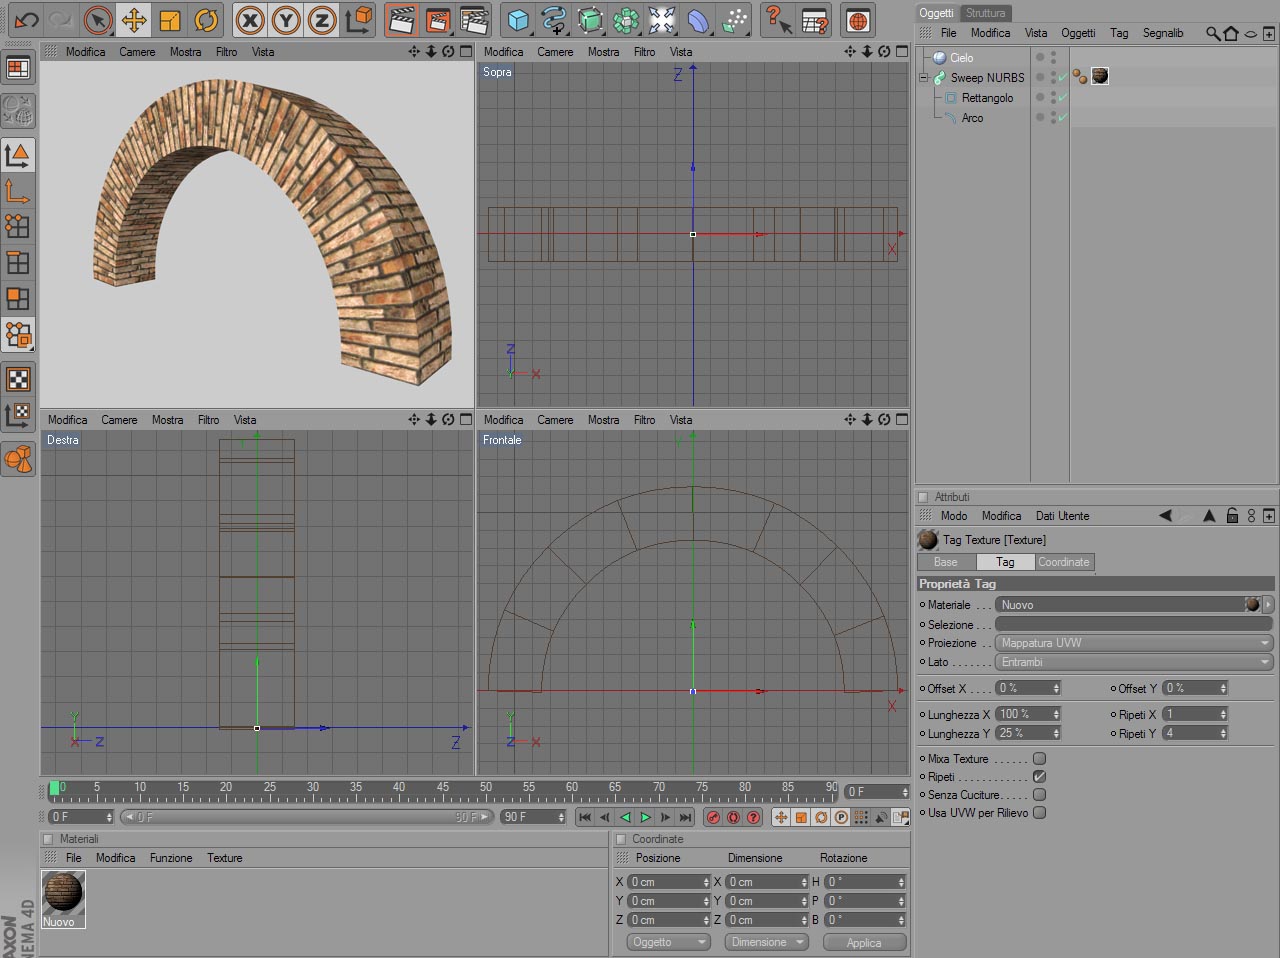Select the Rotate tool
The image size is (1280, 958).
(x=206, y=20)
